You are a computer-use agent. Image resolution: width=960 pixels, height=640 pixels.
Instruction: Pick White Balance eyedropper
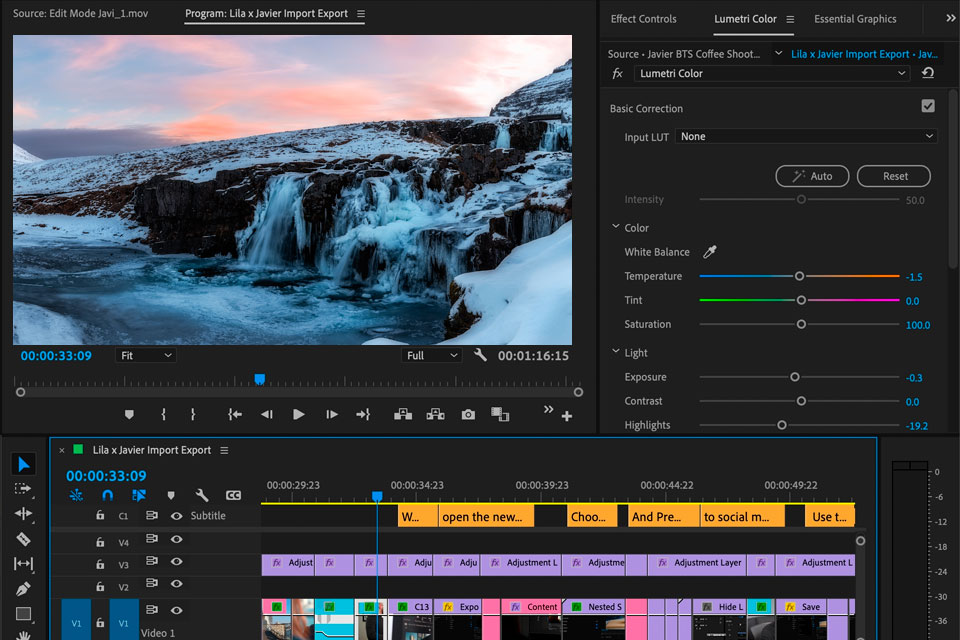(710, 252)
